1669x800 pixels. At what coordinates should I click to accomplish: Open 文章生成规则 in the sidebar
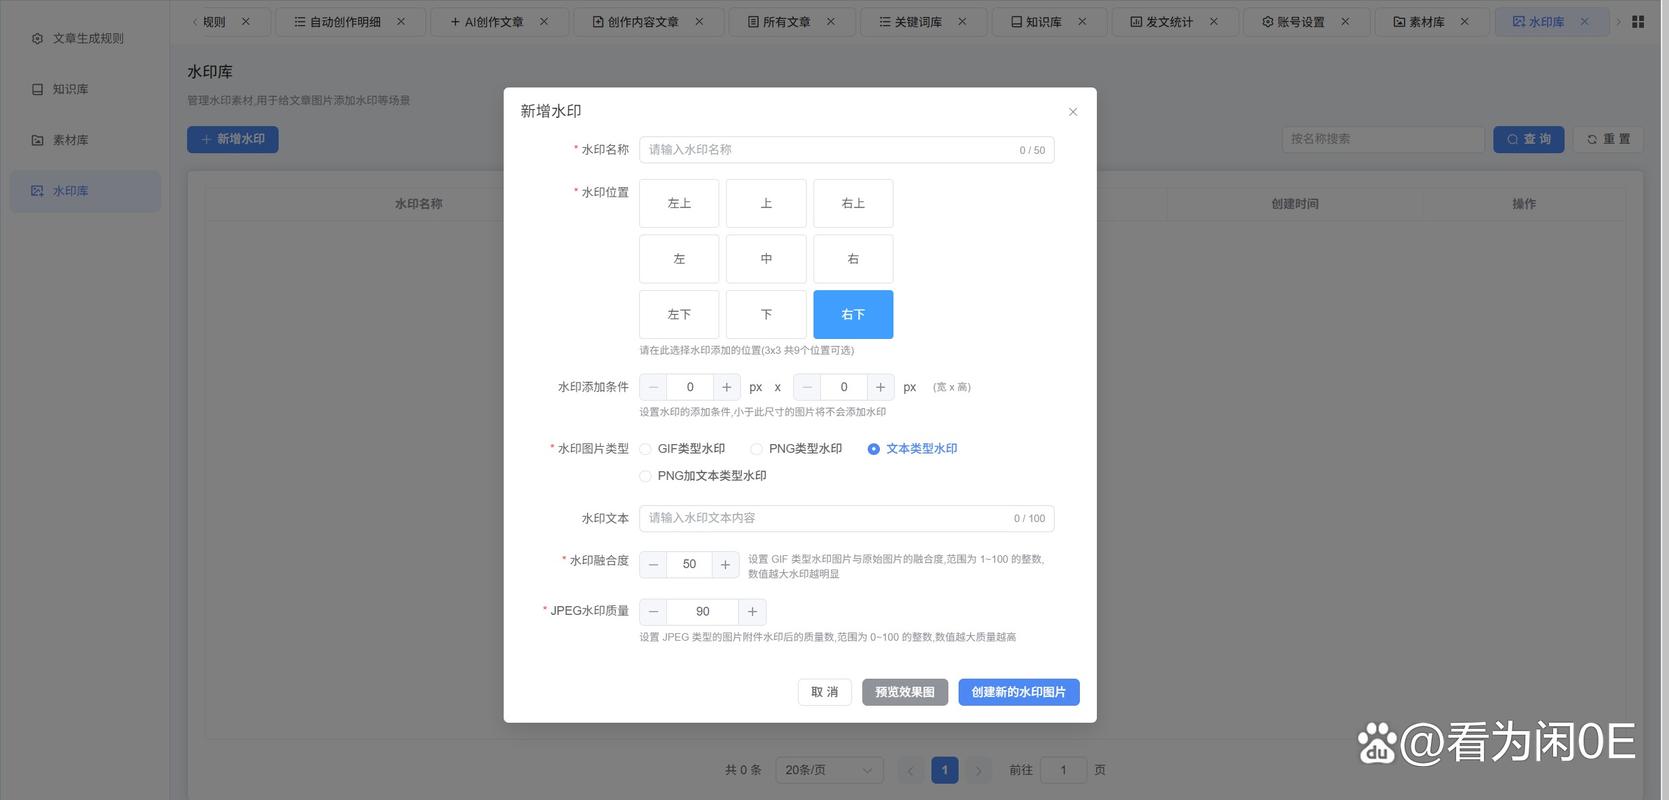[x=85, y=38]
